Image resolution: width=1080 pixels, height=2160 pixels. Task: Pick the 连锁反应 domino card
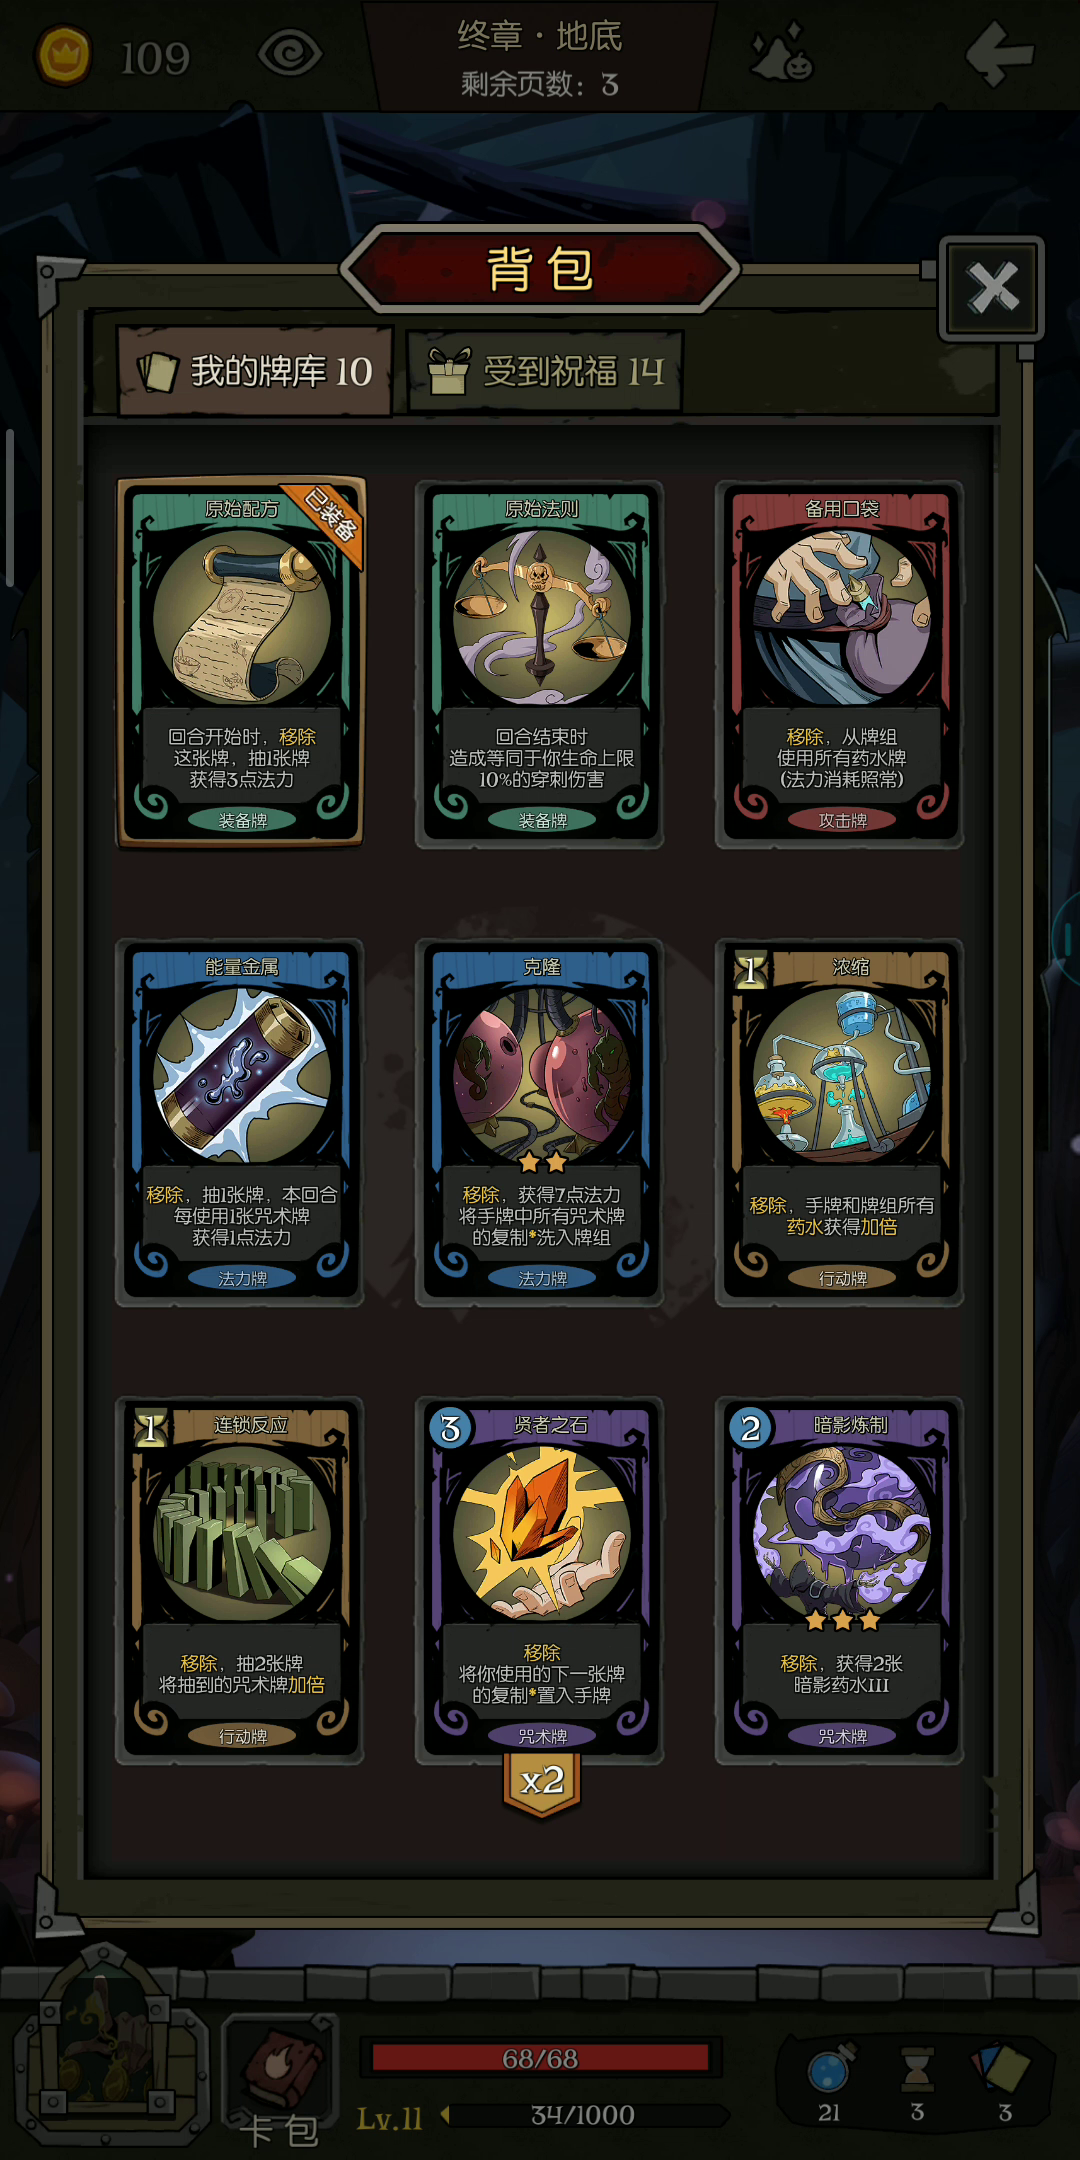click(240, 1580)
